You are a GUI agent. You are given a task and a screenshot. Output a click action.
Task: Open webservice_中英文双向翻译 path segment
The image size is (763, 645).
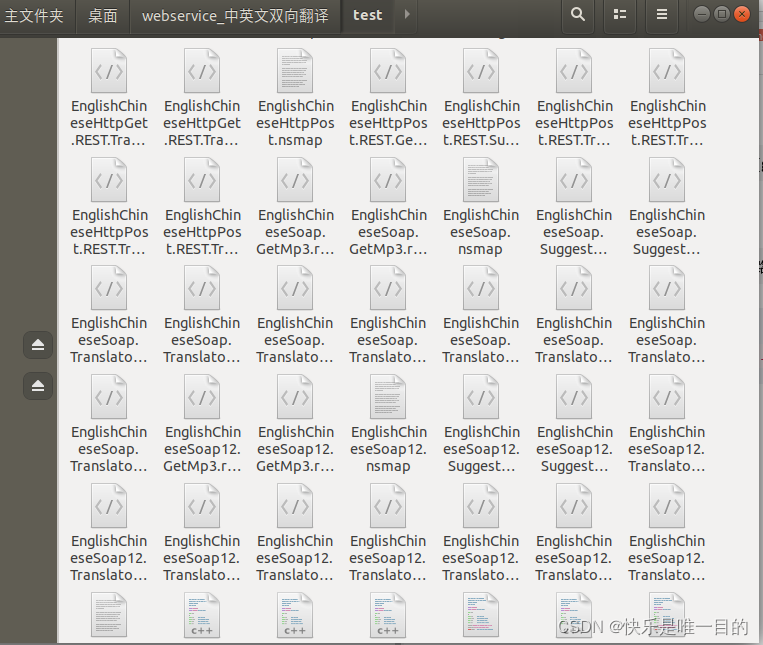click(x=235, y=16)
